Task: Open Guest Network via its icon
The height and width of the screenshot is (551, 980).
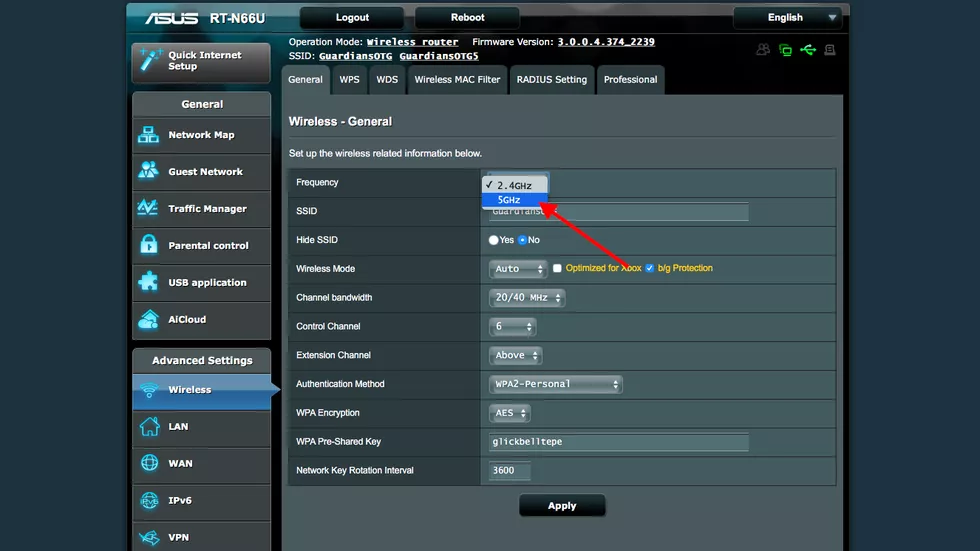Action: click(x=149, y=172)
